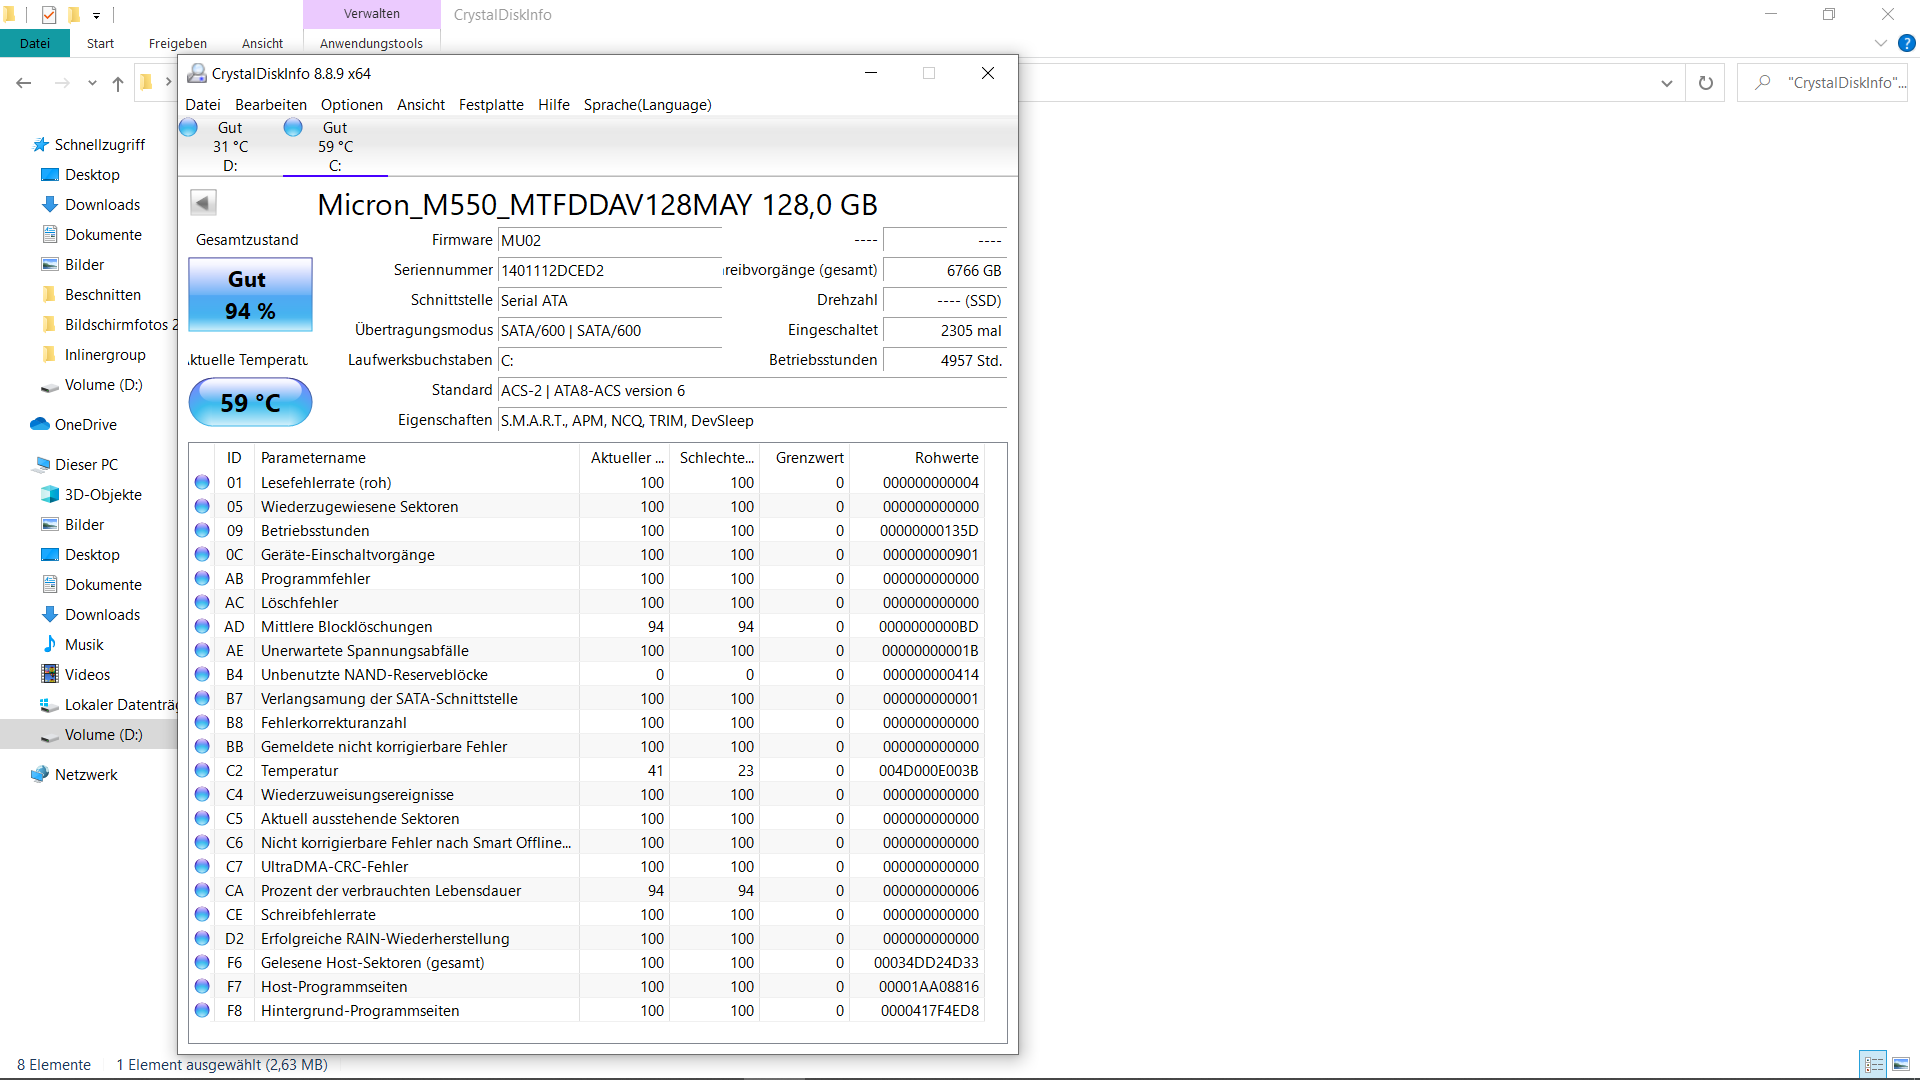
Task: Open Schnellzugriff in Explorer sidebar
Action: pos(89,144)
